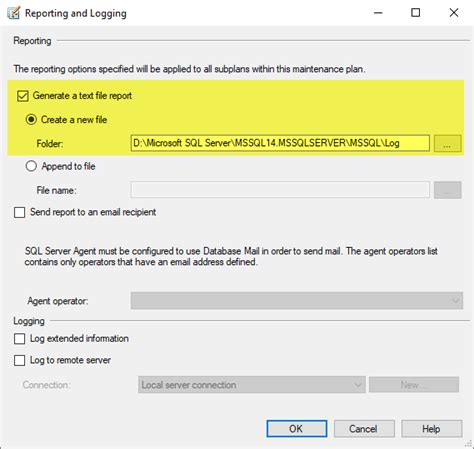Click the File name input field
The width and height of the screenshot is (474, 449).
[x=280, y=190]
